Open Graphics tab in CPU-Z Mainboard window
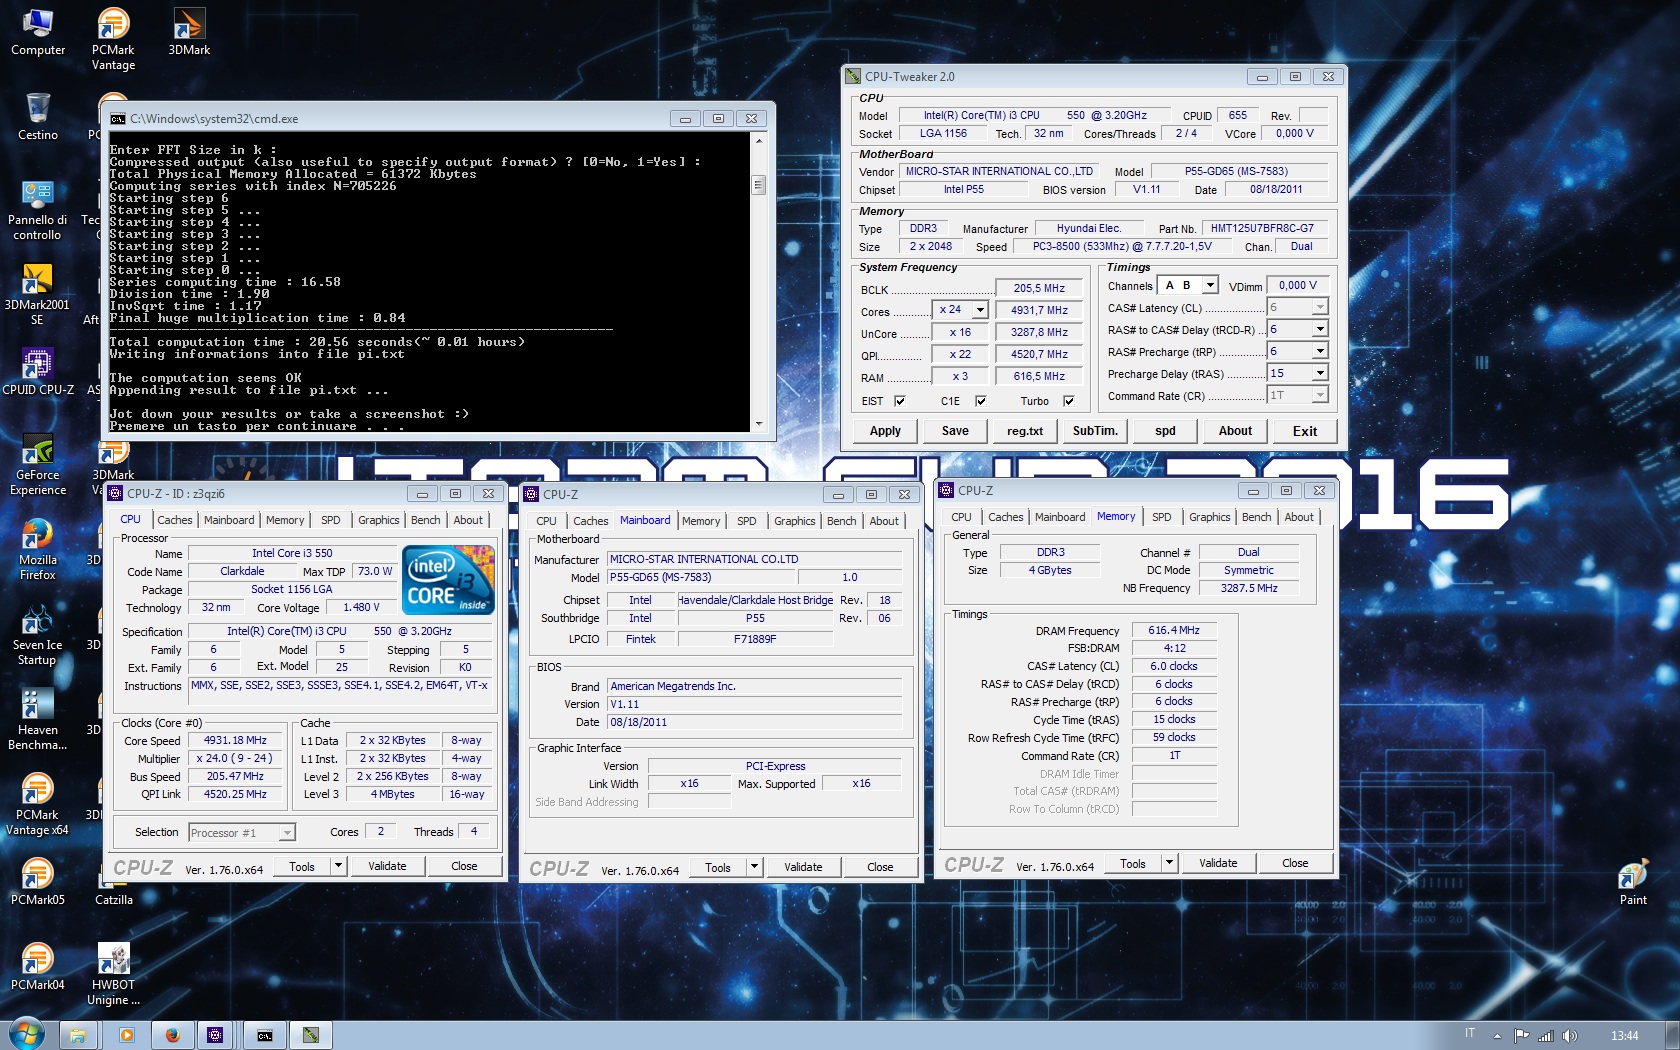1680x1050 pixels. point(794,521)
